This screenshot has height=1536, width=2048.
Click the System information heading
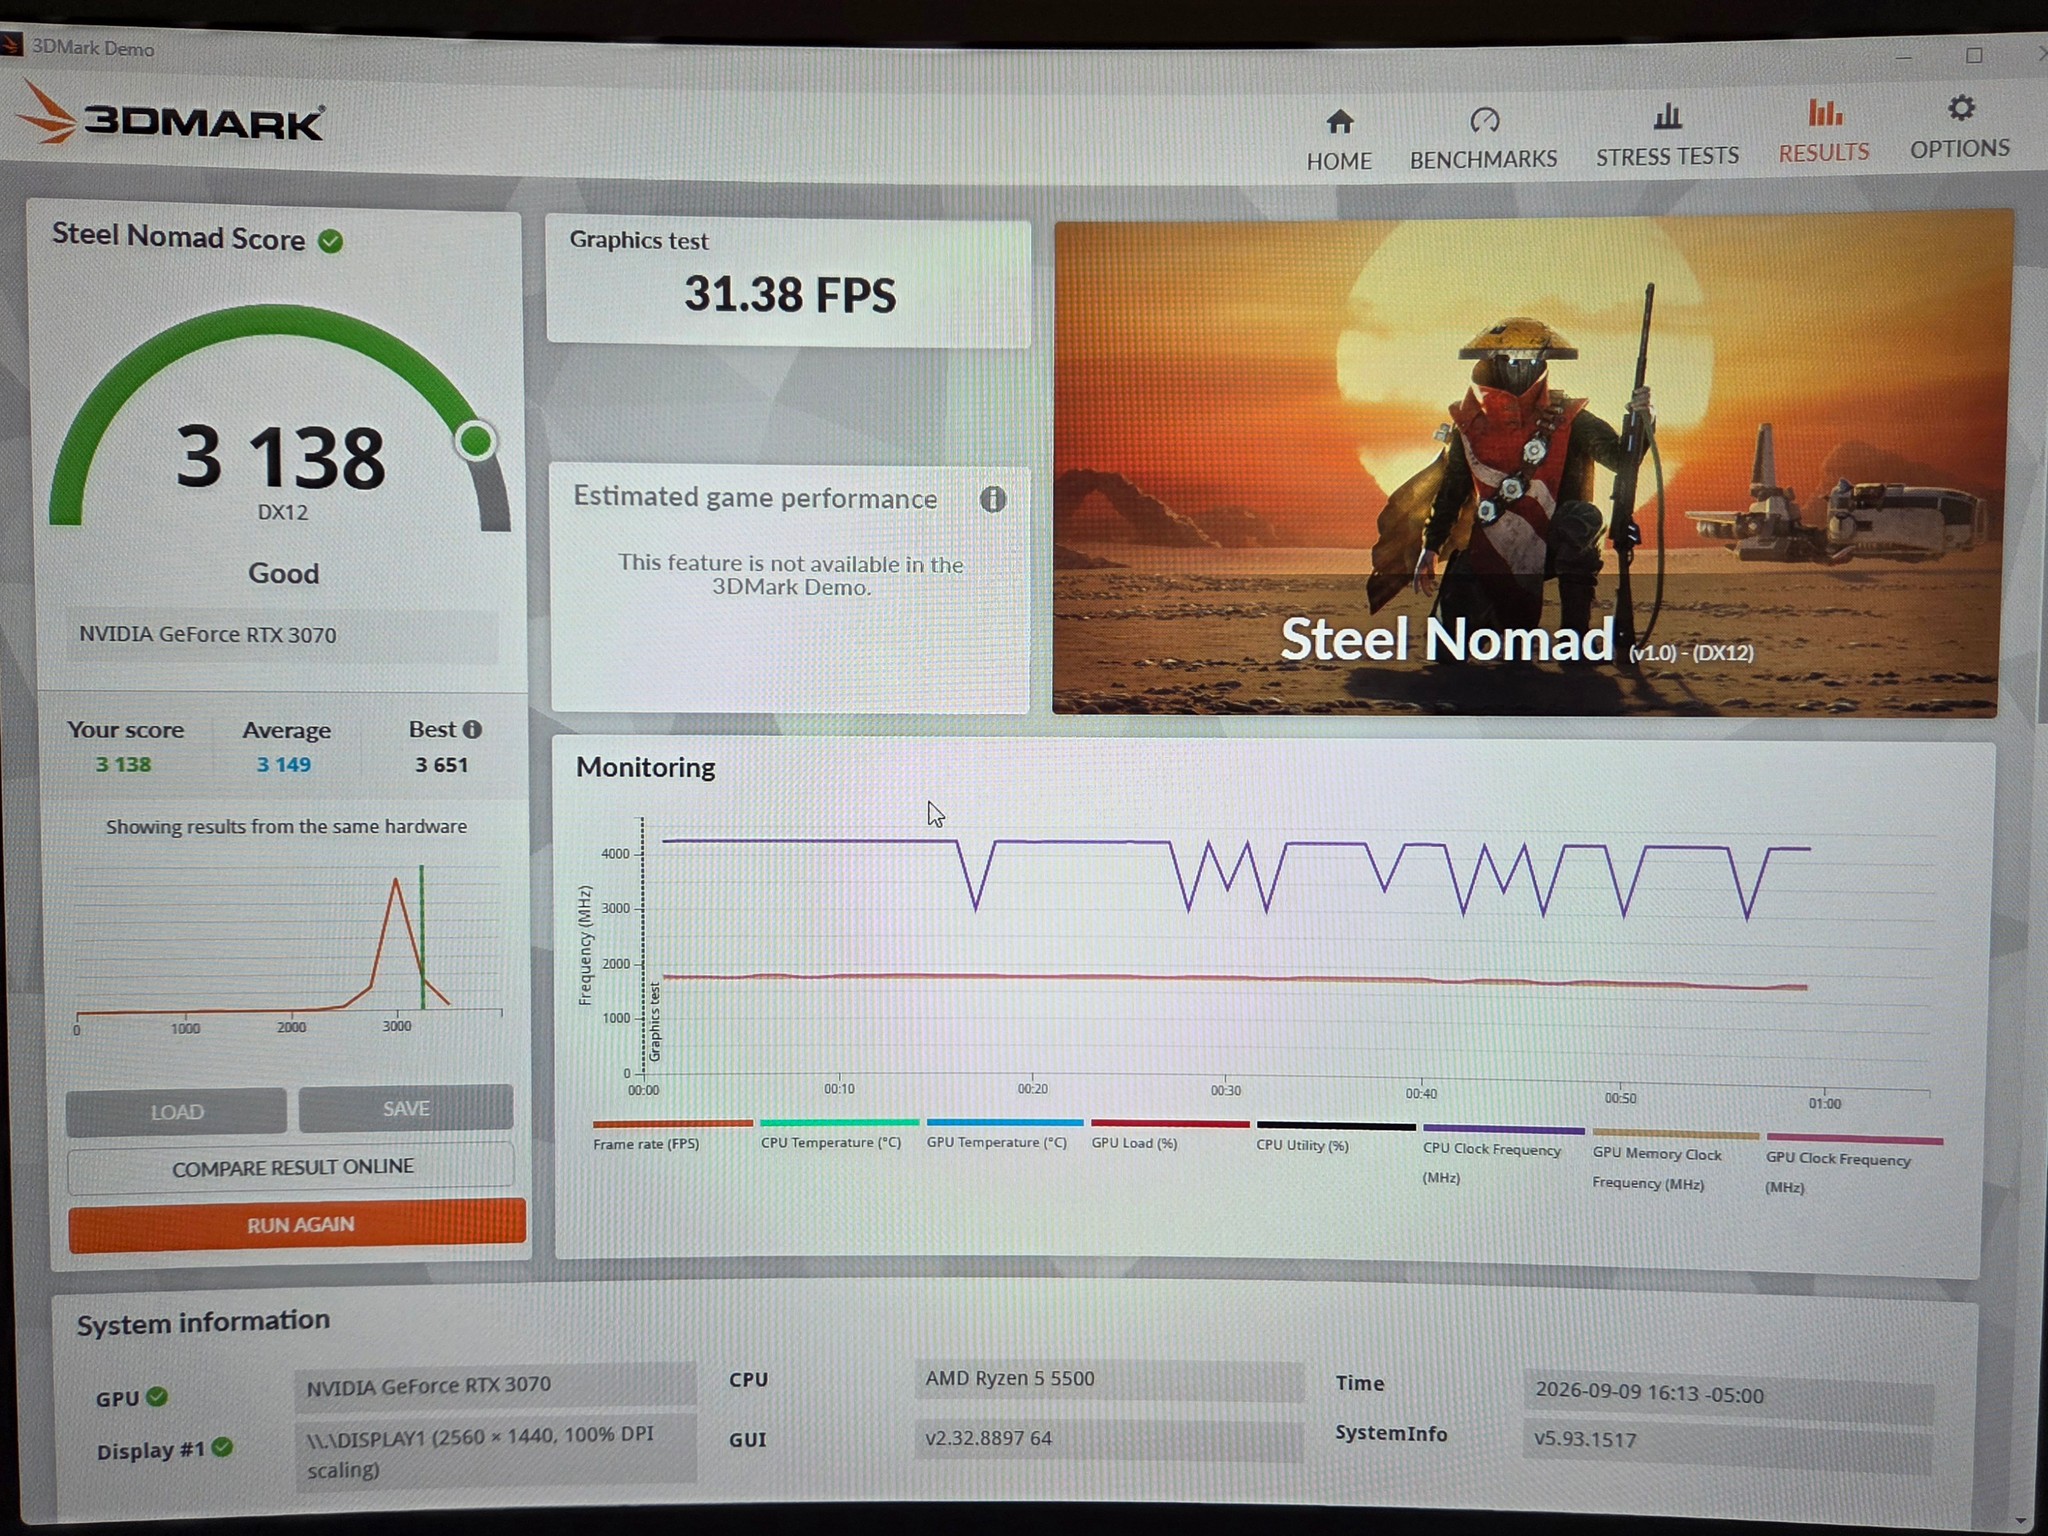203,1322
